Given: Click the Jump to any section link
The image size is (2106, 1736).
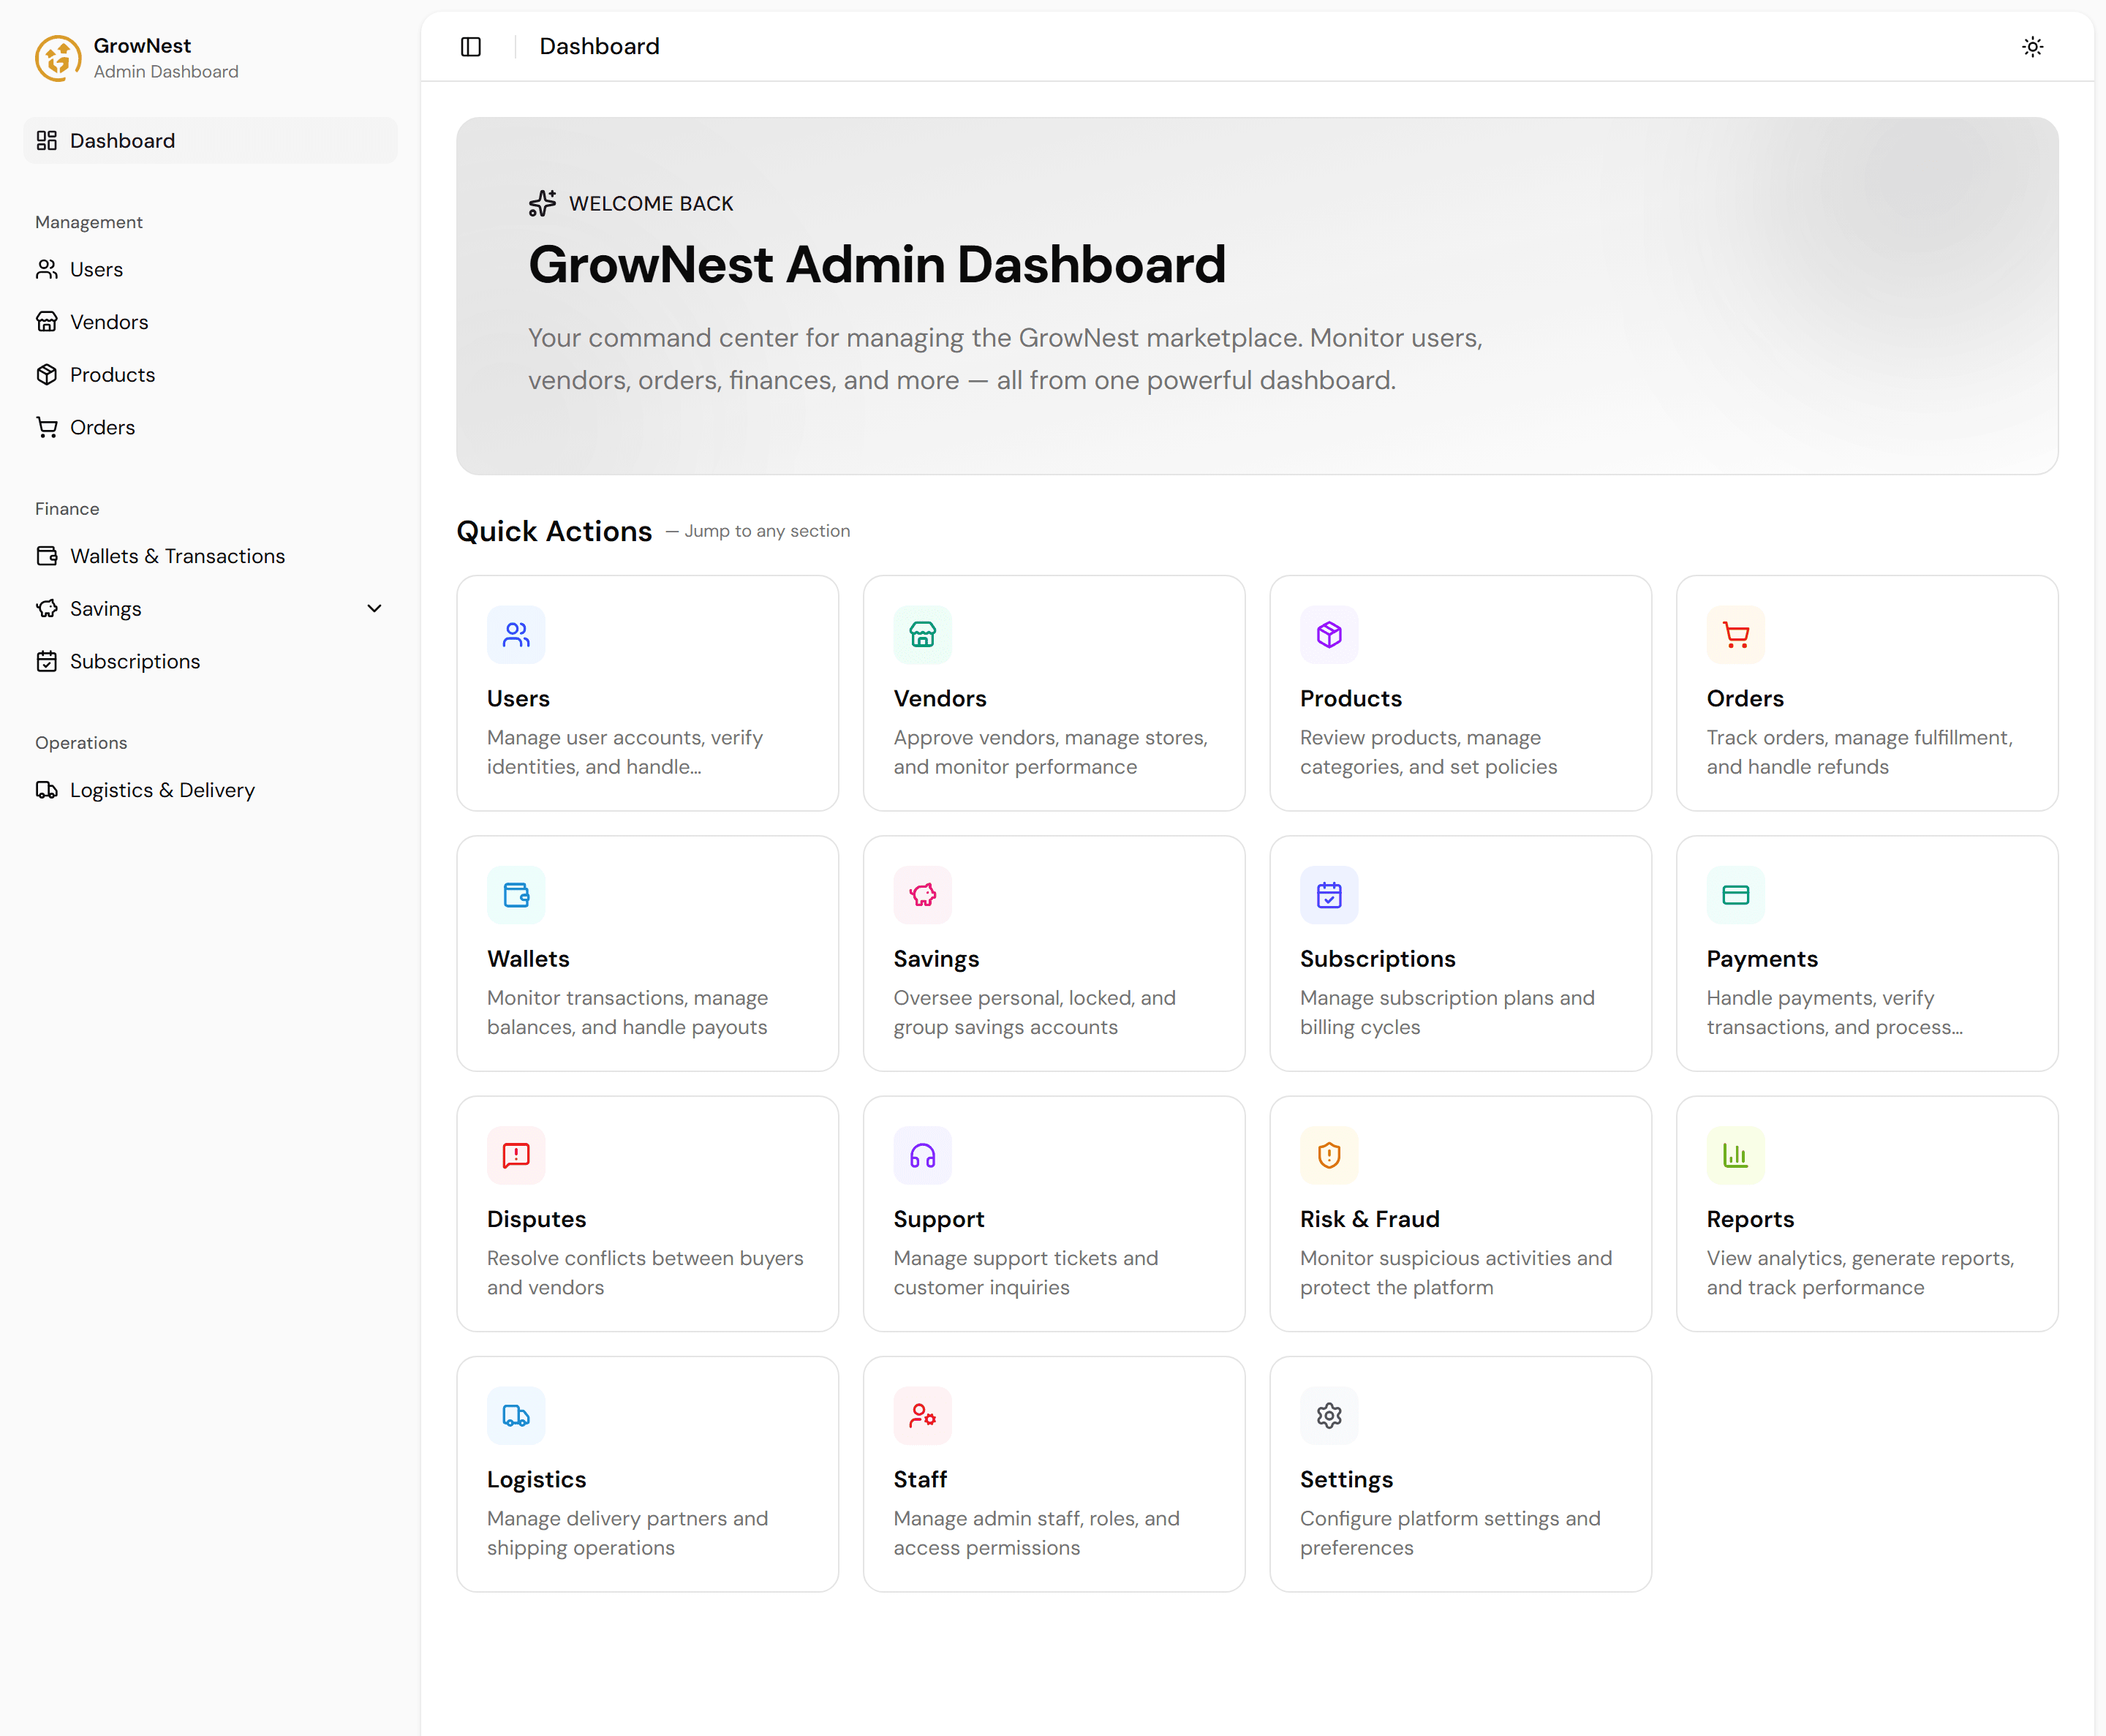Looking at the screenshot, I should pyautogui.click(x=766, y=531).
